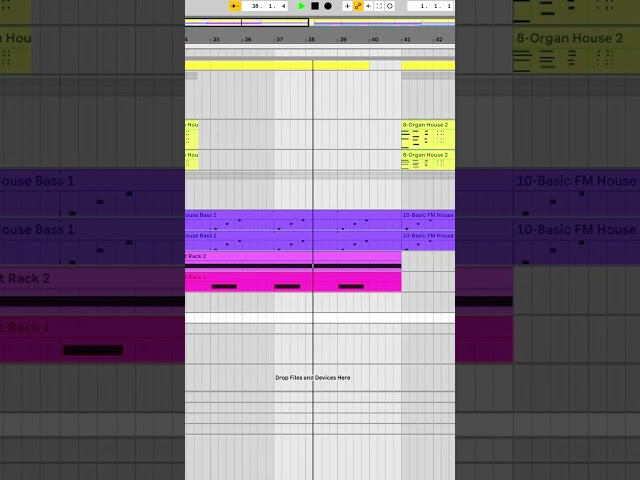640x480 pixels.
Task: Click bar 39 on the beat ruler
Action: [x=343, y=40]
